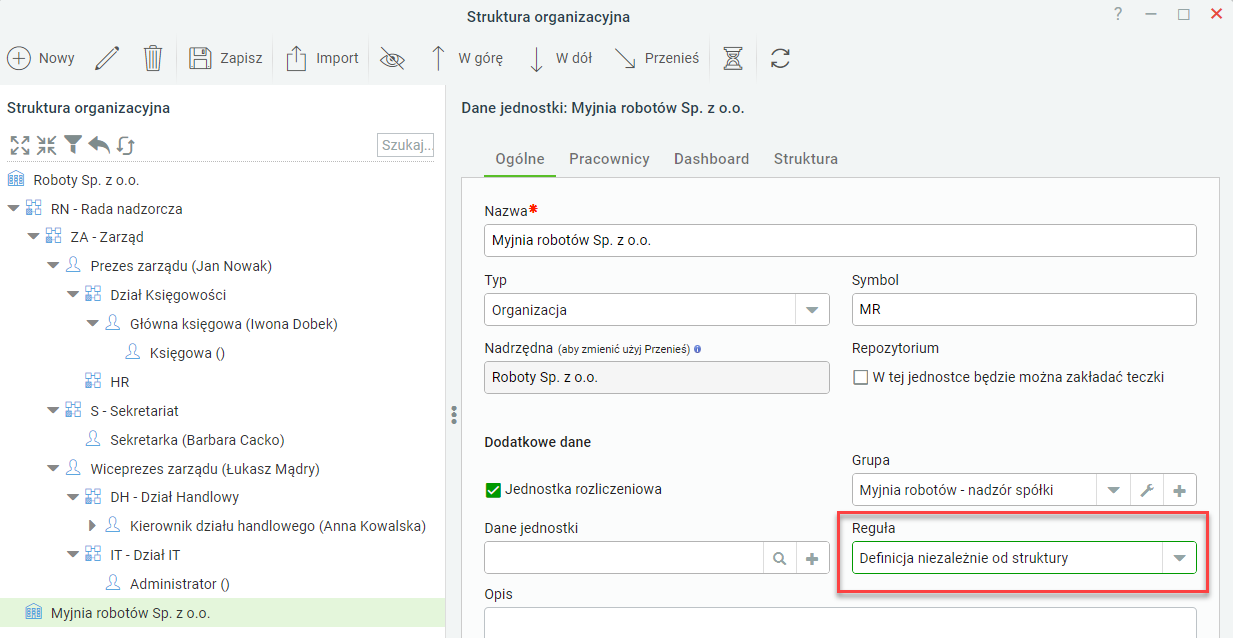Open the Reguła dropdown
Screen dimensions: 1233x638
coord(1179,558)
